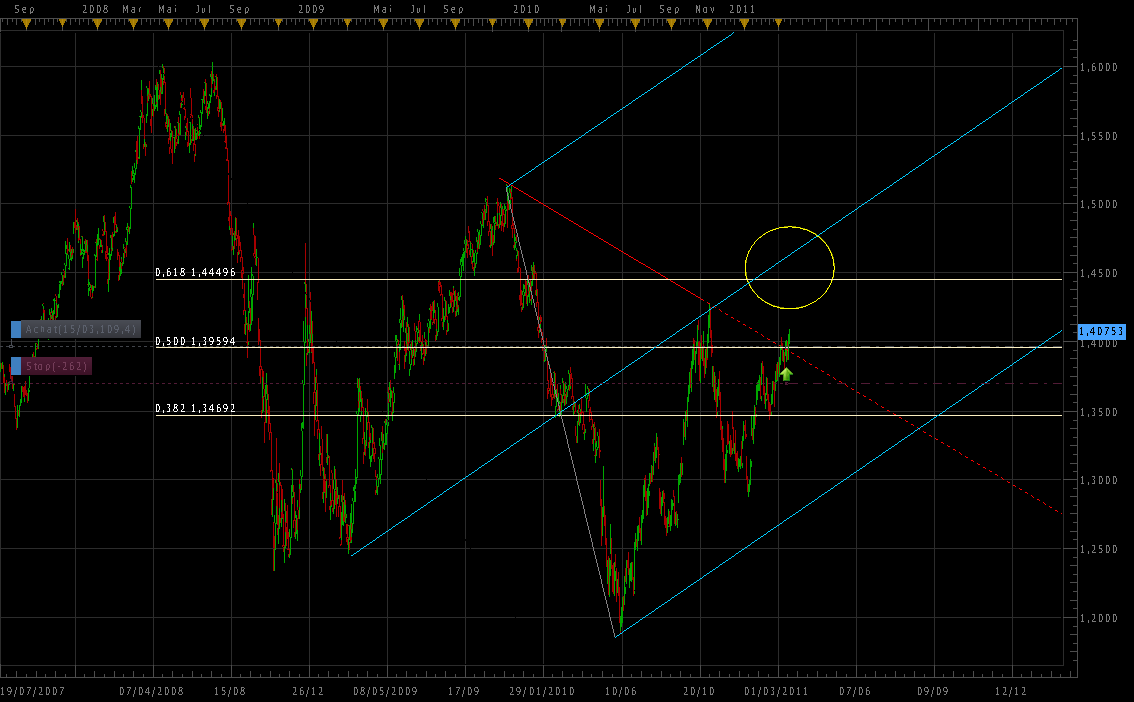
Task: Select the Achat(15/03,109.4) order label
Action: pos(81,329)
